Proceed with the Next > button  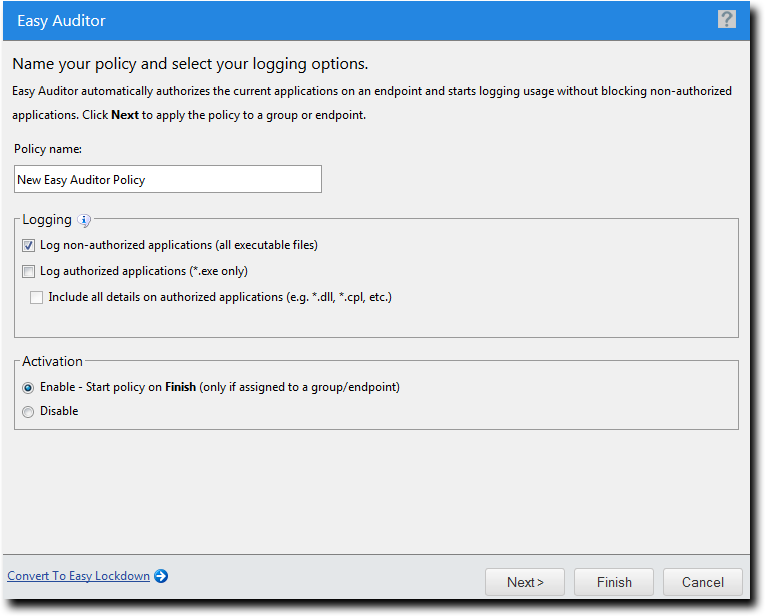525,582
